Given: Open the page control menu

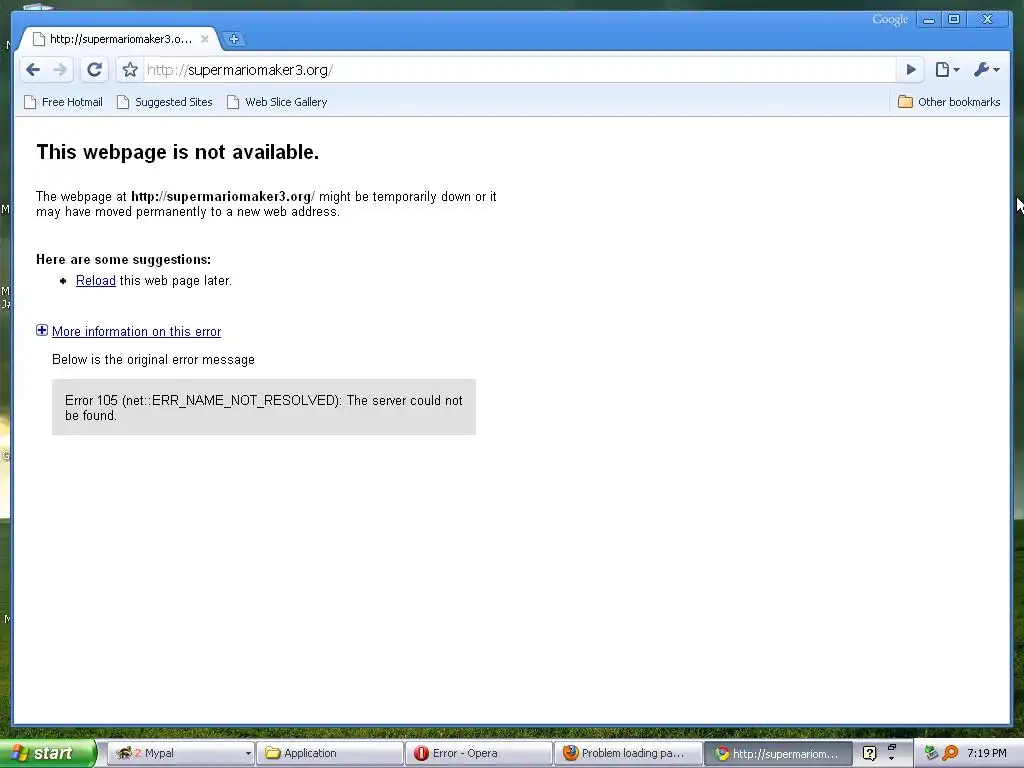Looking at the screenshot, I should click(x=947, y=70).
